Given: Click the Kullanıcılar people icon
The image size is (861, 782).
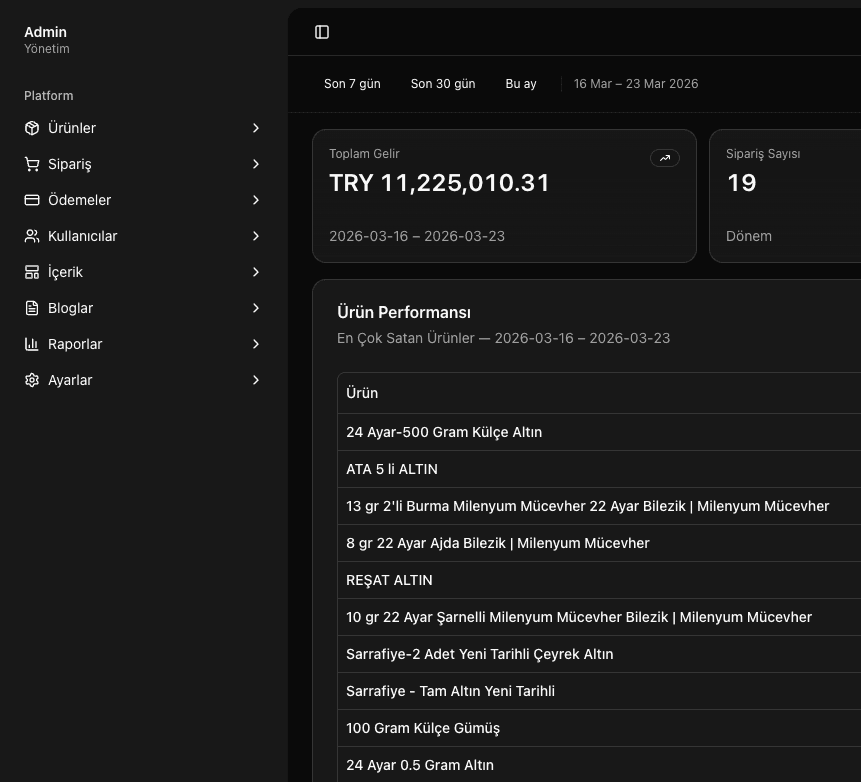Looking at the screenshot, I should pyautogui.click(x=32, y=236).
